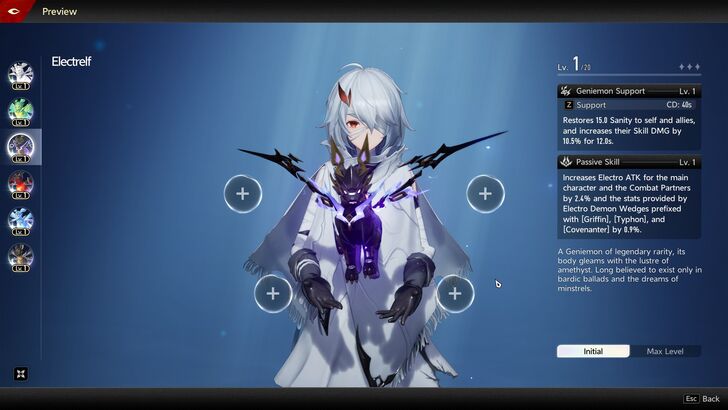Switch stats to Initial
Image resolution: width=728 pixels, height=410 pixels.
click(593, 351)
